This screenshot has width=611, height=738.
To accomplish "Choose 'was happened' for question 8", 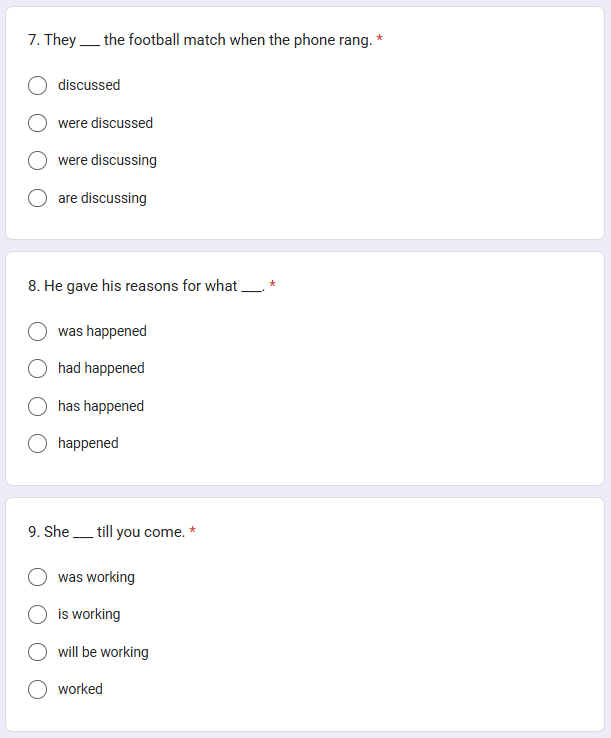I will point(38,331).
